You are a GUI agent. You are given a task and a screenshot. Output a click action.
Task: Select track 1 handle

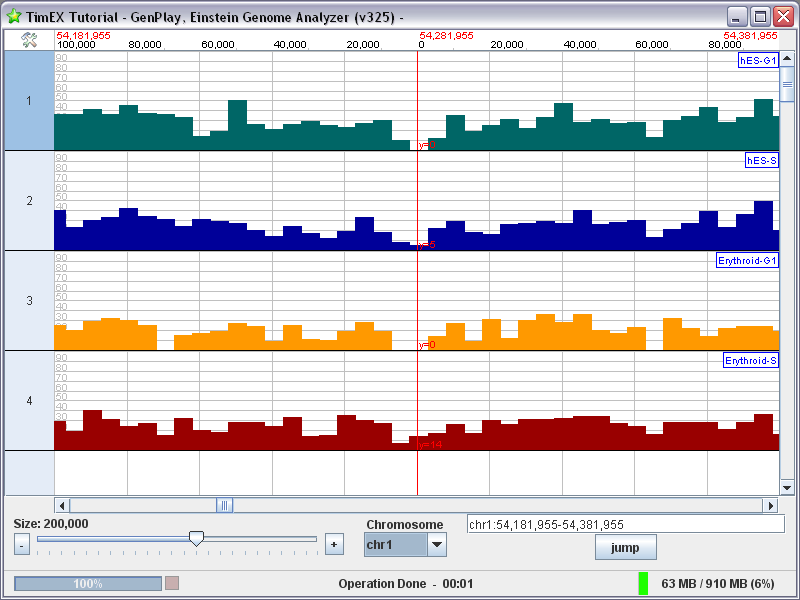29,101
